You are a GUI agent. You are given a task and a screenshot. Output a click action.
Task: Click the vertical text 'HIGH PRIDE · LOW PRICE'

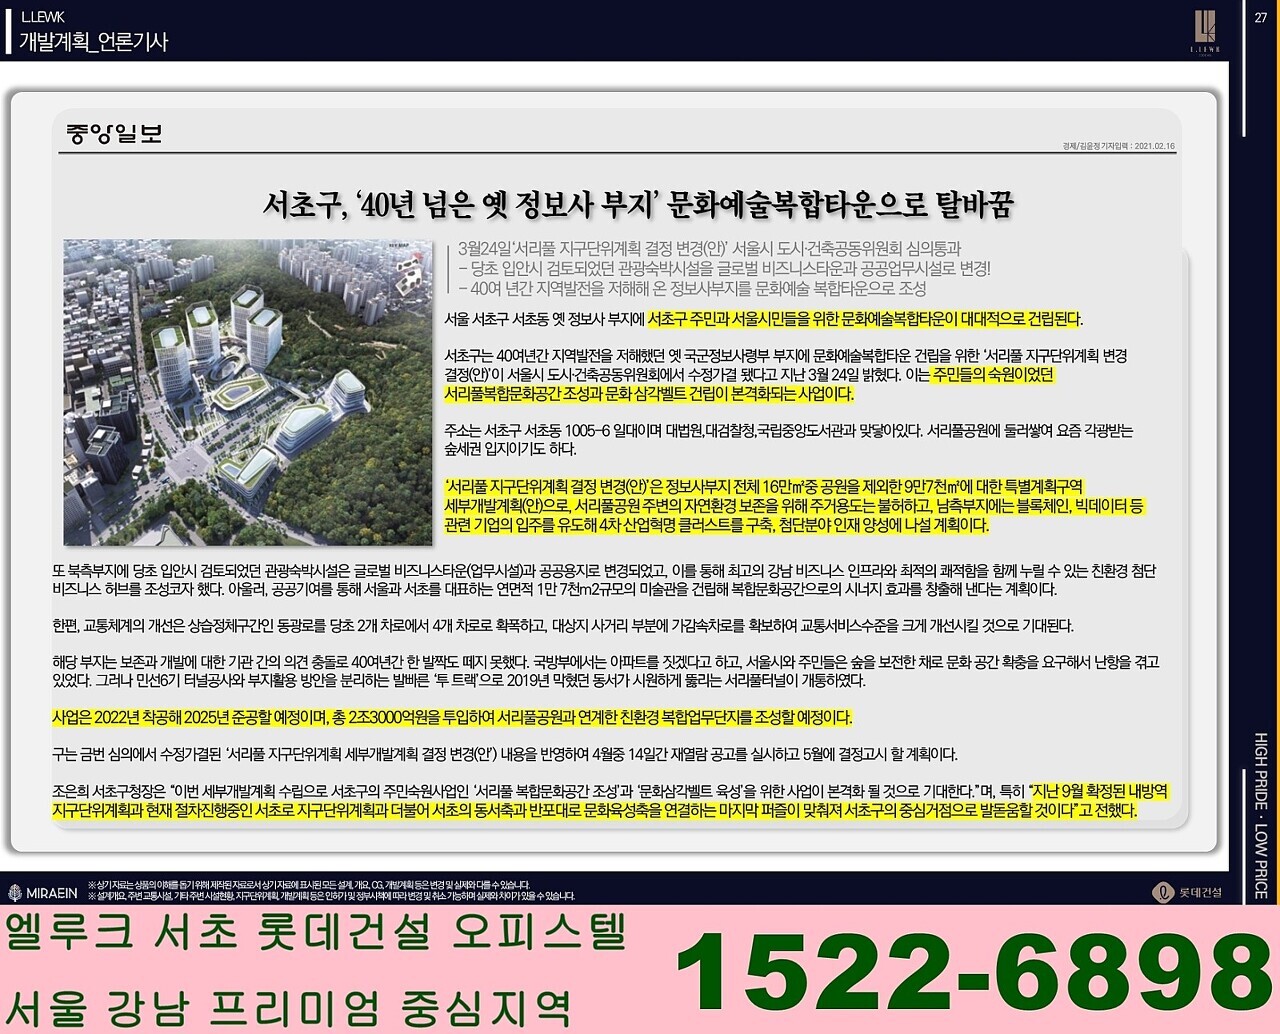coord(1261,815)
